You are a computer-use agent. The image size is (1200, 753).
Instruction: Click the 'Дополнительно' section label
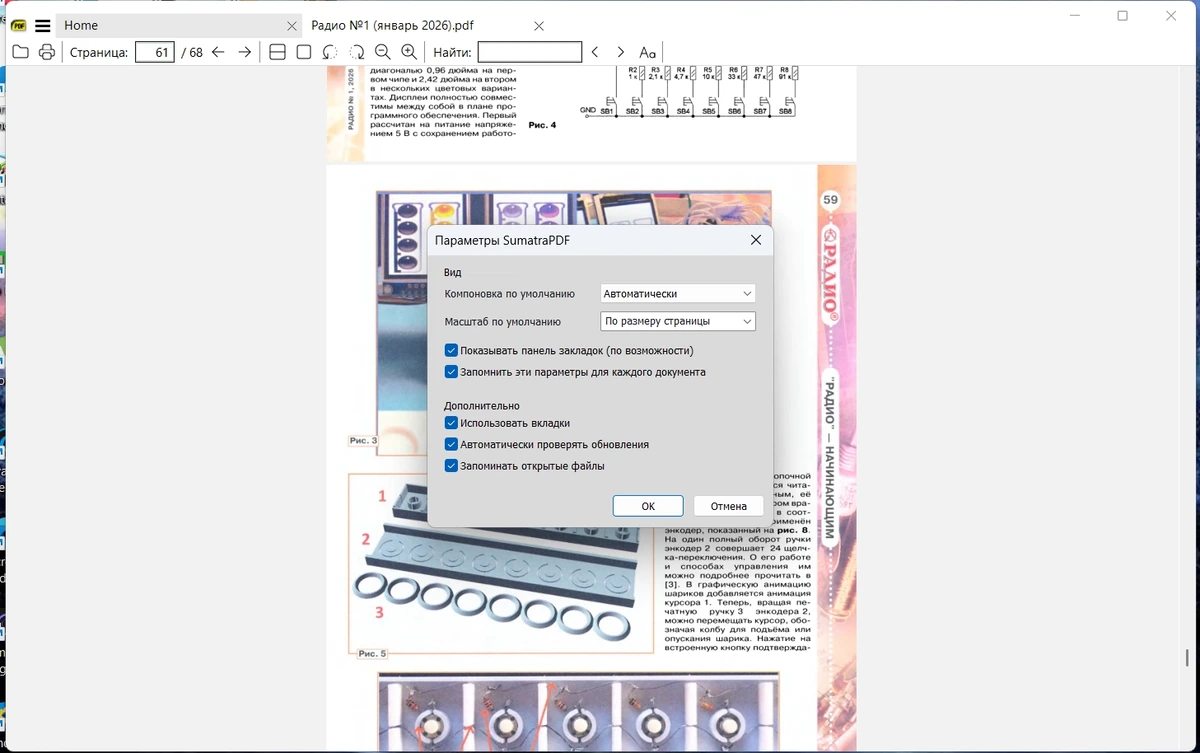pyautogui.click(x=482, y=406)
